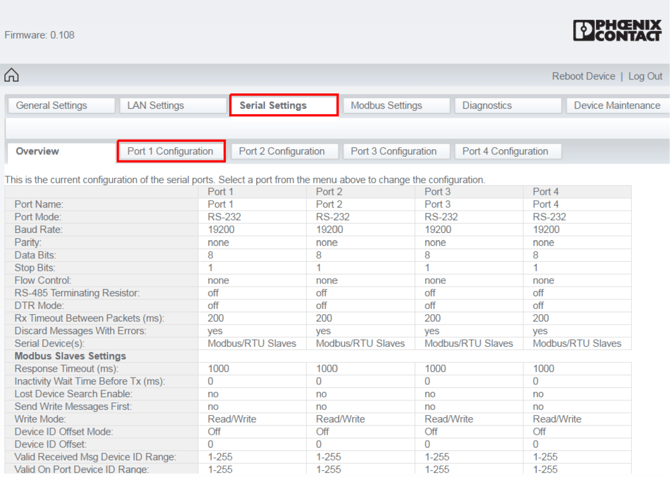Viewport: 670px width, 480px height.
Task: Click the home icon
Action: point(12,76)
